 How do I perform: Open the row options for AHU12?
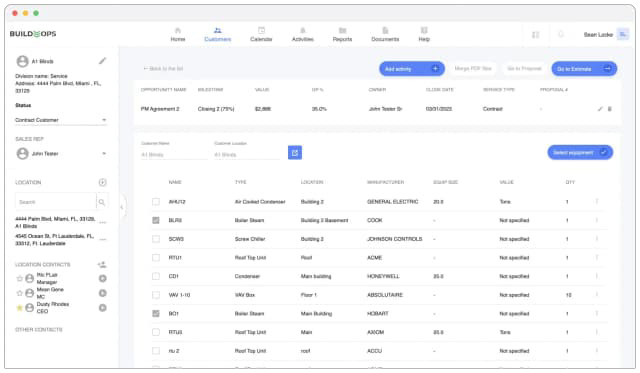(x=597, y=202)
